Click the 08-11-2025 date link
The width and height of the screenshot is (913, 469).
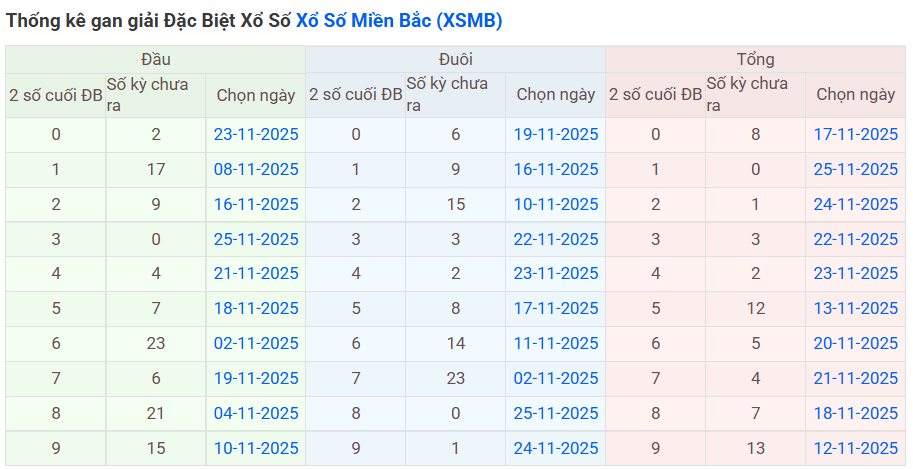[256, 169]
